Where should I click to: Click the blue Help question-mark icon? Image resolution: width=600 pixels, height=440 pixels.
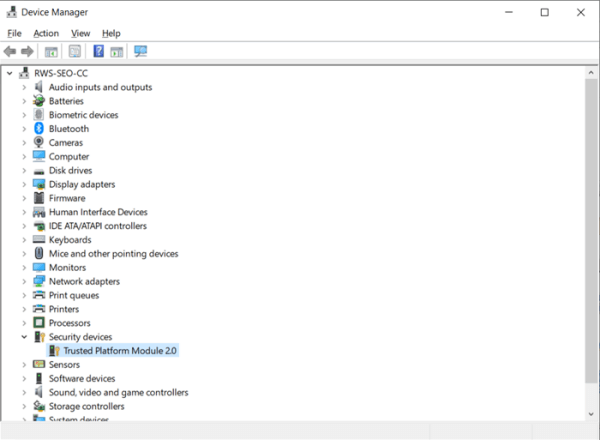(x=99, y=51)
